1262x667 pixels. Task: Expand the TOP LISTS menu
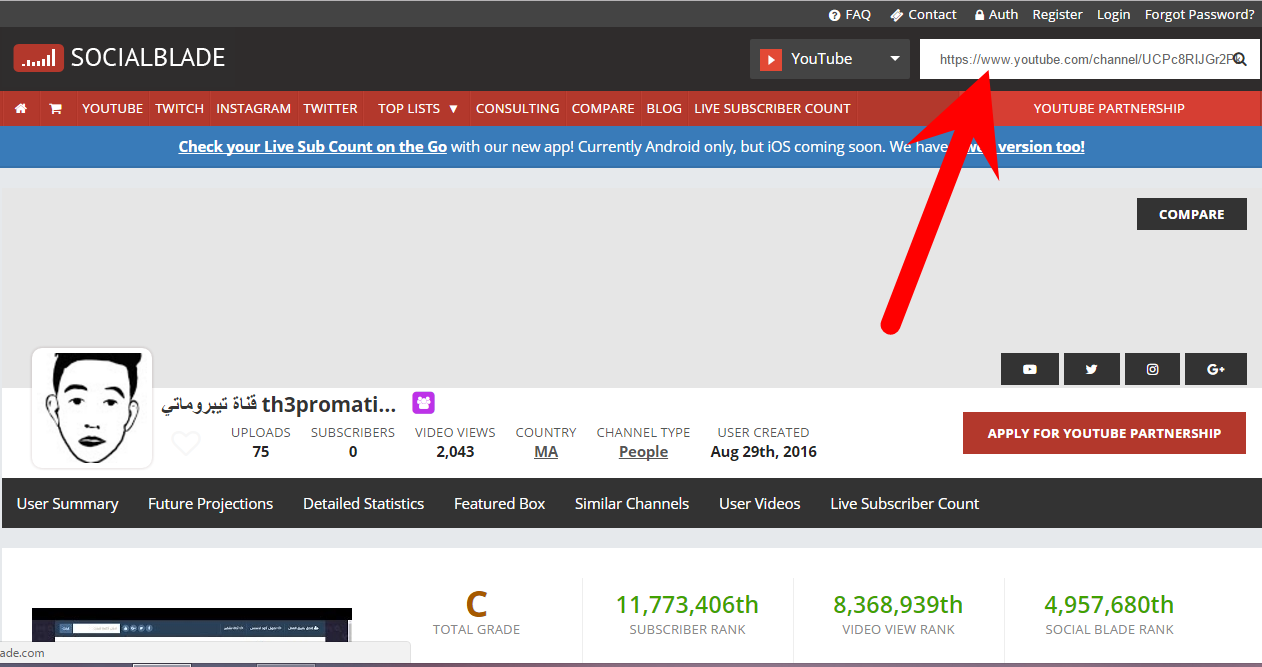coord(417,108)
